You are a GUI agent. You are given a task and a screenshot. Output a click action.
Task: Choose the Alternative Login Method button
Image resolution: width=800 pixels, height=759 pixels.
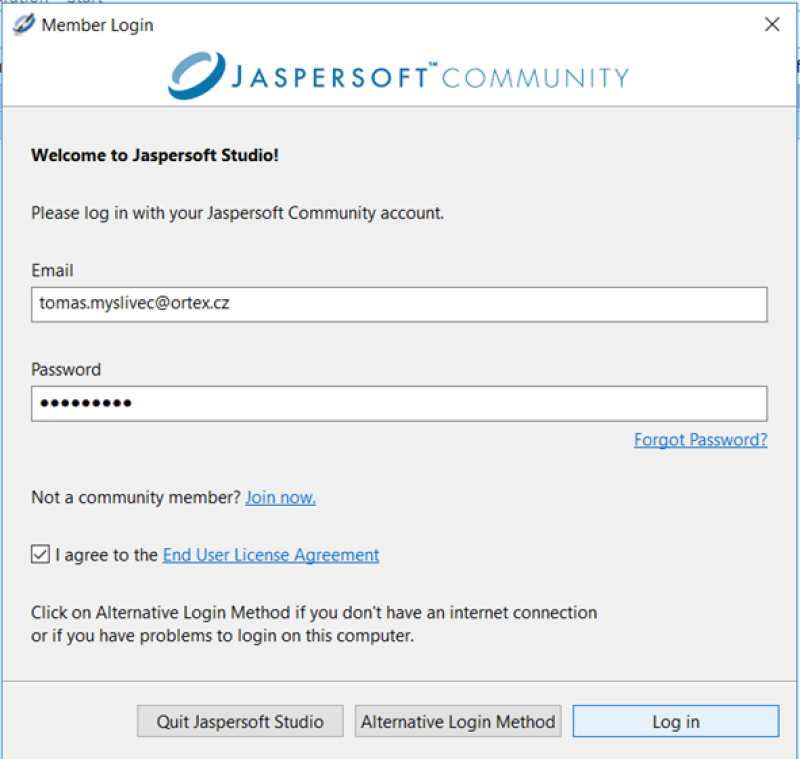coord(458,721)
